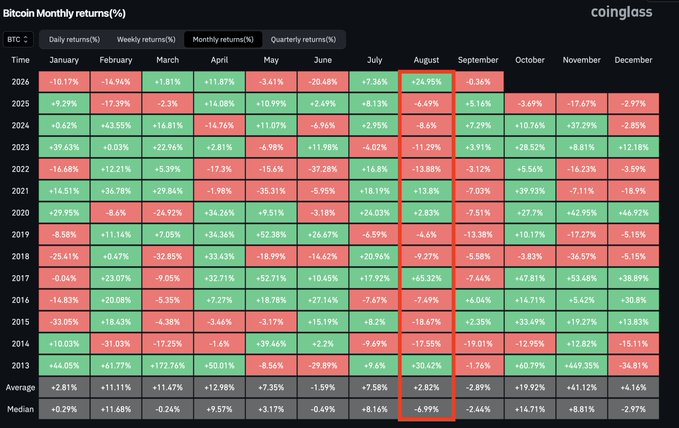Select the 2013 row label
The height and width of the screenshot is (428, 679).
click(20, 366)
